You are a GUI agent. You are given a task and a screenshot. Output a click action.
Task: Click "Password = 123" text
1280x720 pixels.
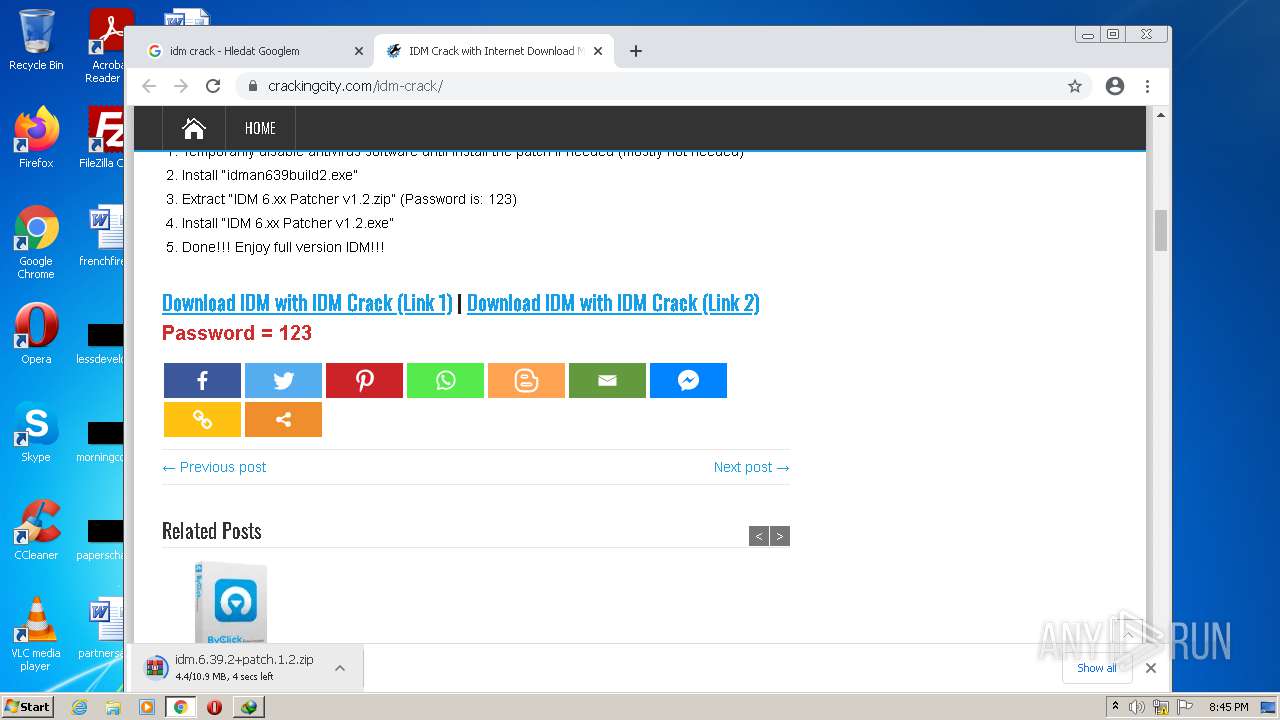(x=237, y=333)
